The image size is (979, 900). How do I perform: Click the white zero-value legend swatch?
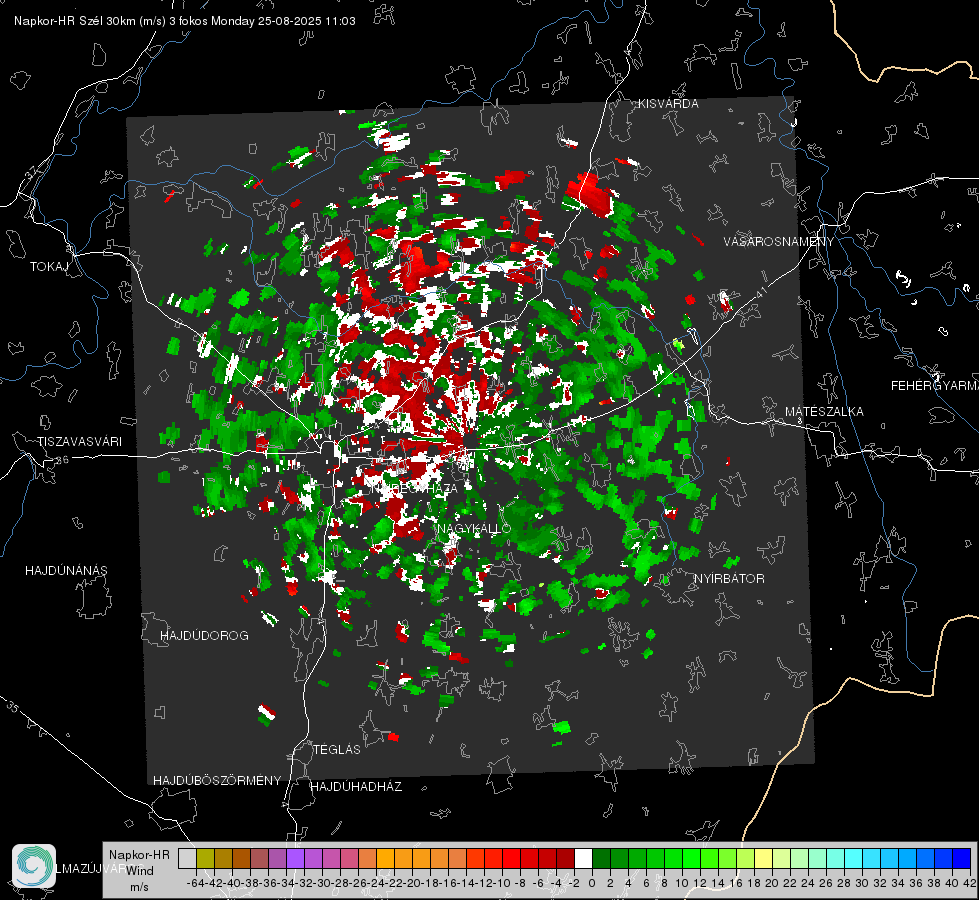tap(583, 859)
